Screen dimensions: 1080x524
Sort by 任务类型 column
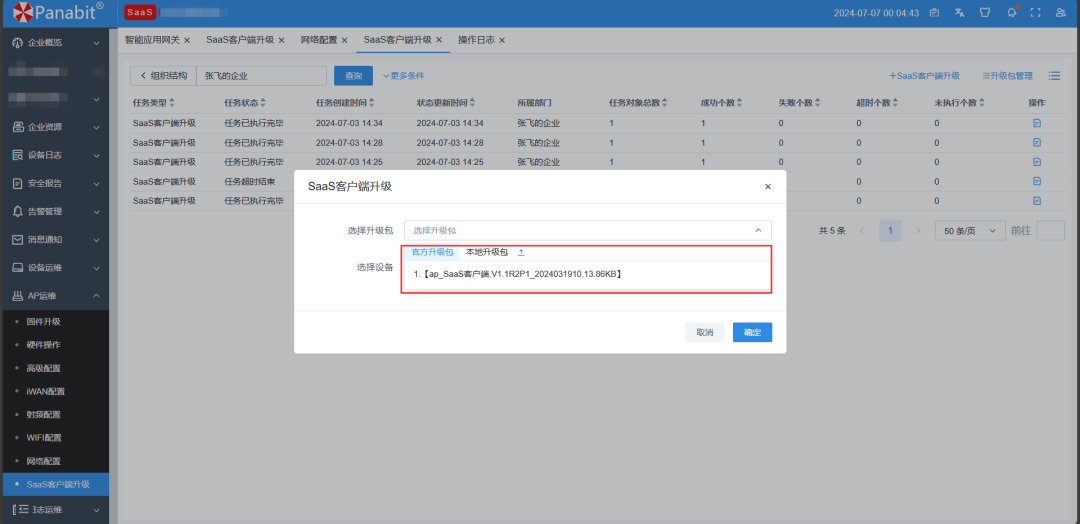point(172,103)
